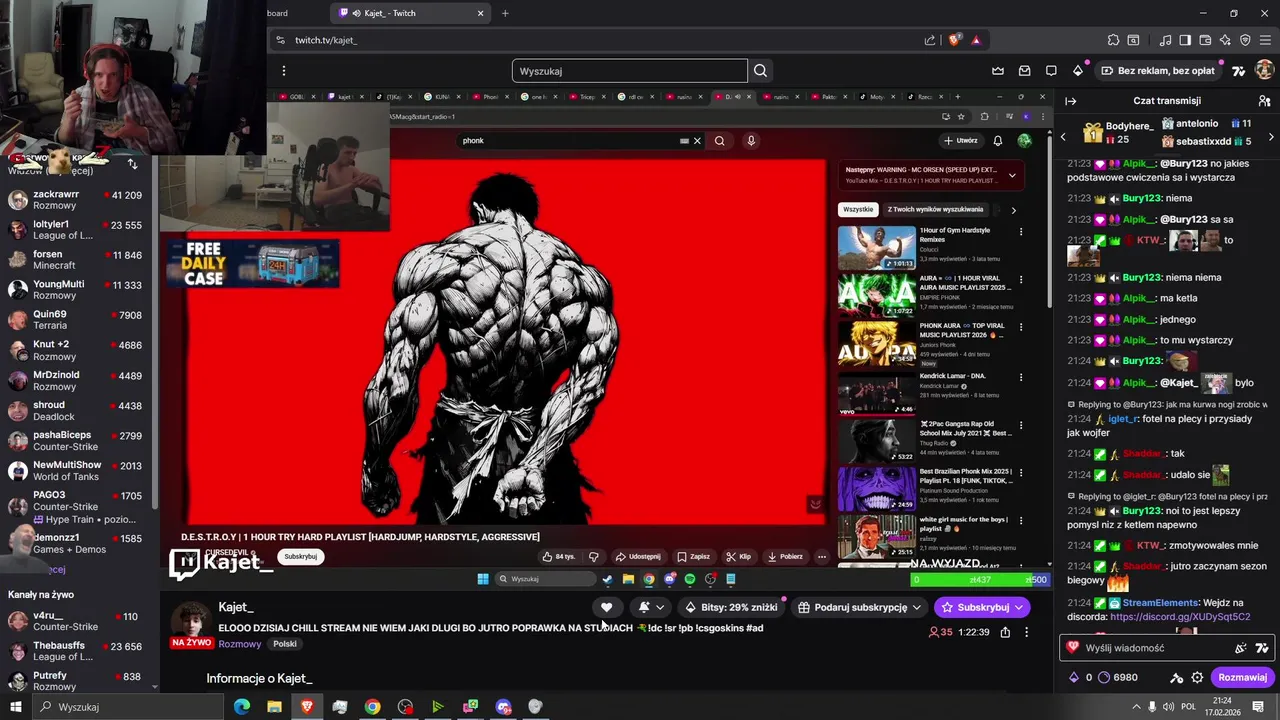Open Brave Rewards triangle icon
Screen dimensions: 1280x720
pos(976,40)
